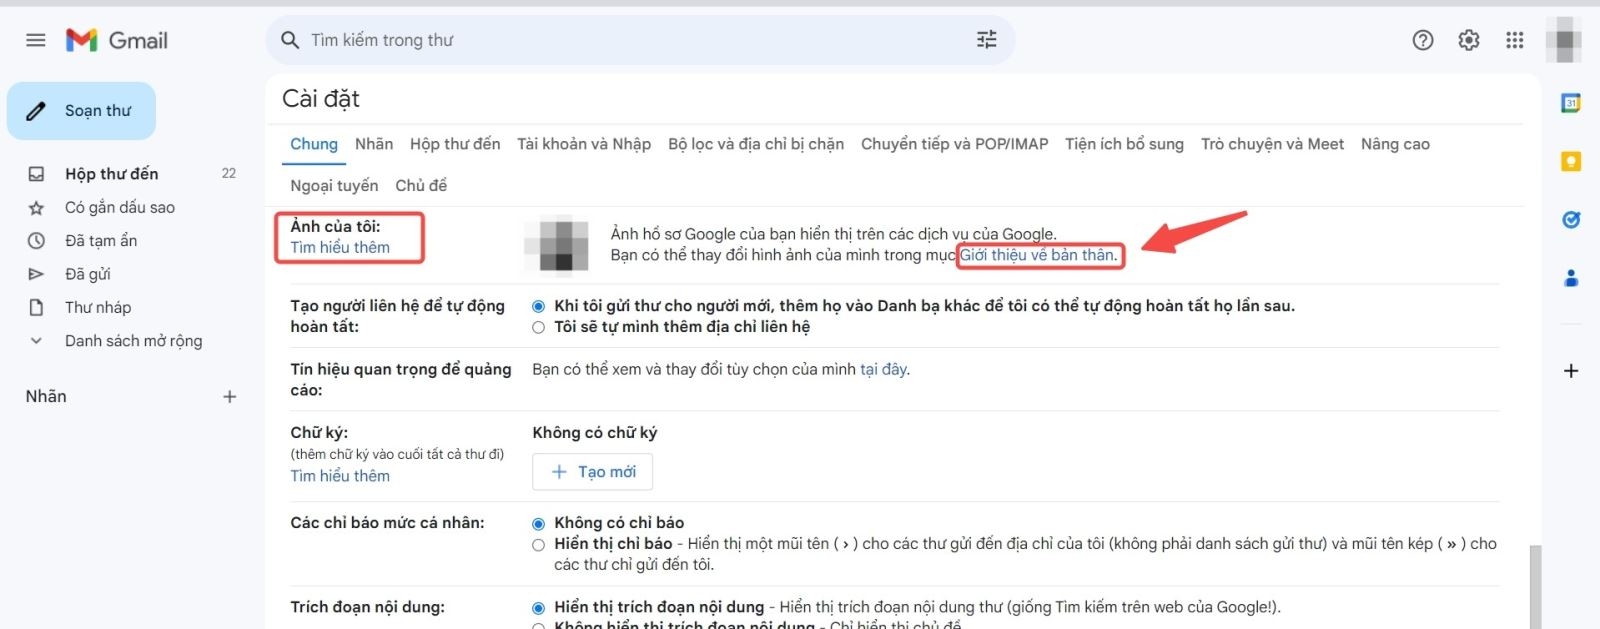Click the profile picture thumbnail in settings
The height and width of the screenshot is (629, 1600).
(556, 244)
